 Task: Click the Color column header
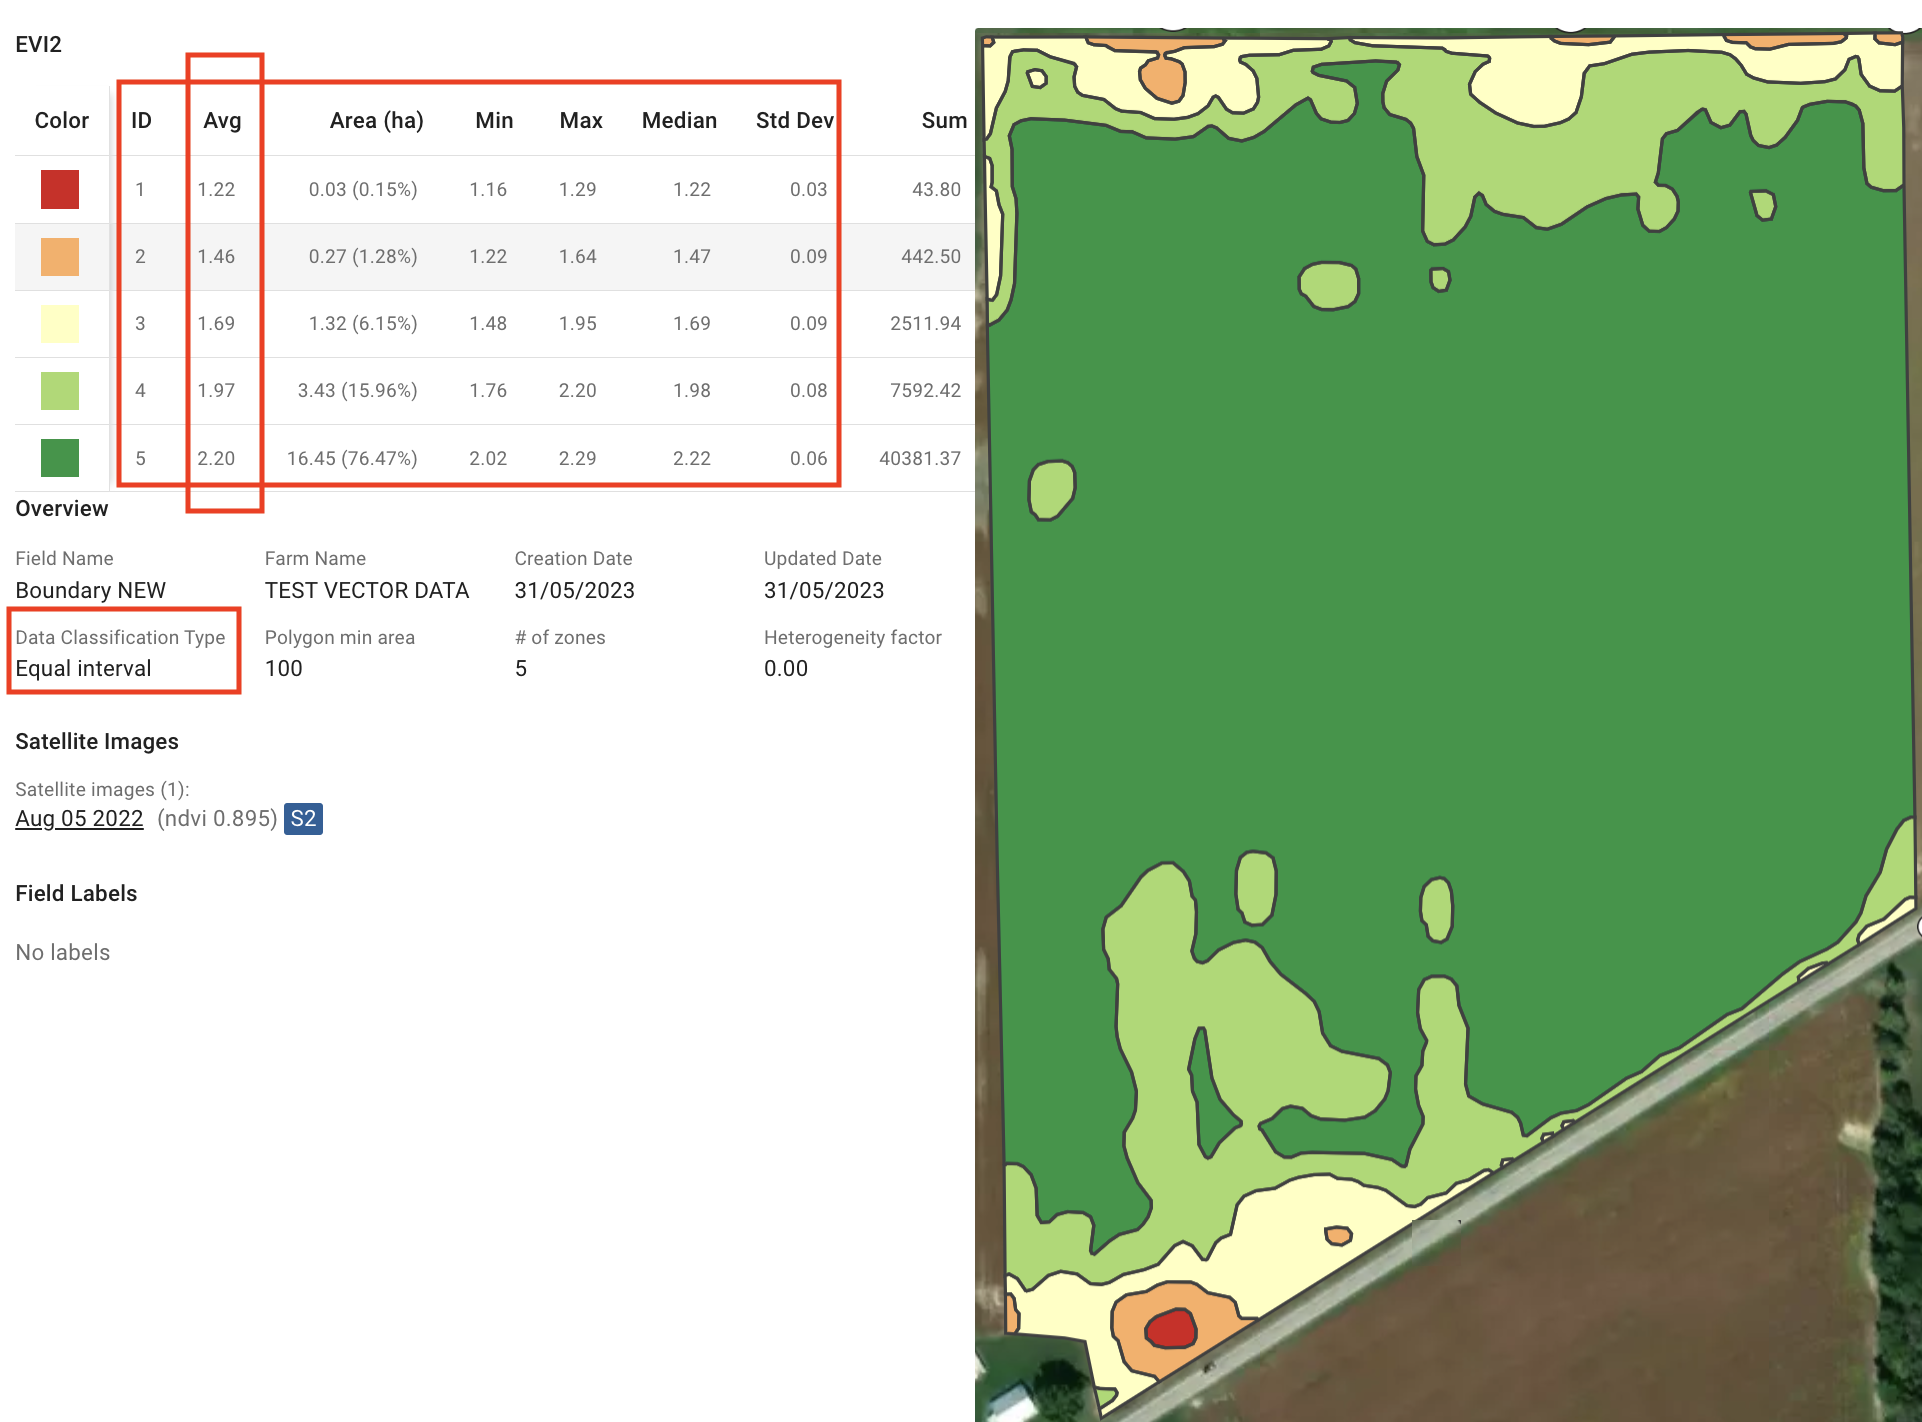(x=61, y=121)
